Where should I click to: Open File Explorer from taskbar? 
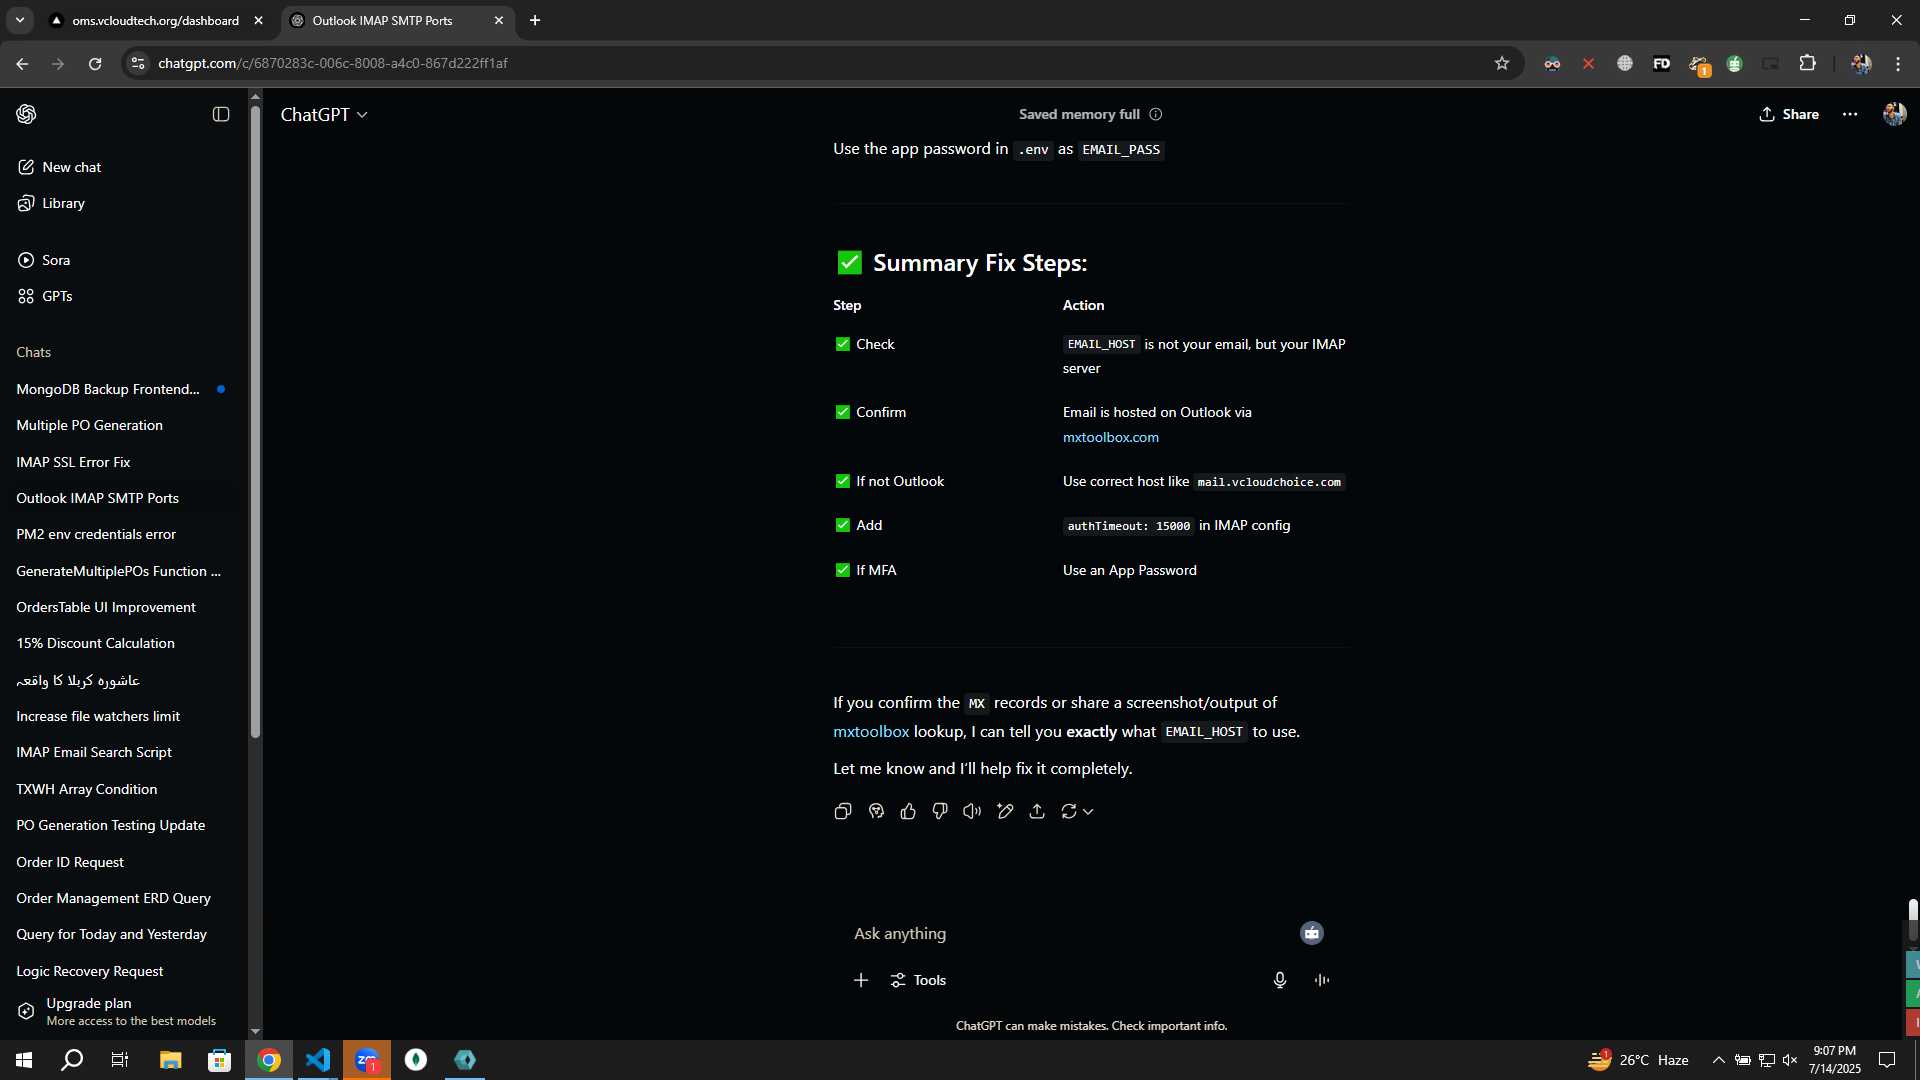(x=170, y=1060)
